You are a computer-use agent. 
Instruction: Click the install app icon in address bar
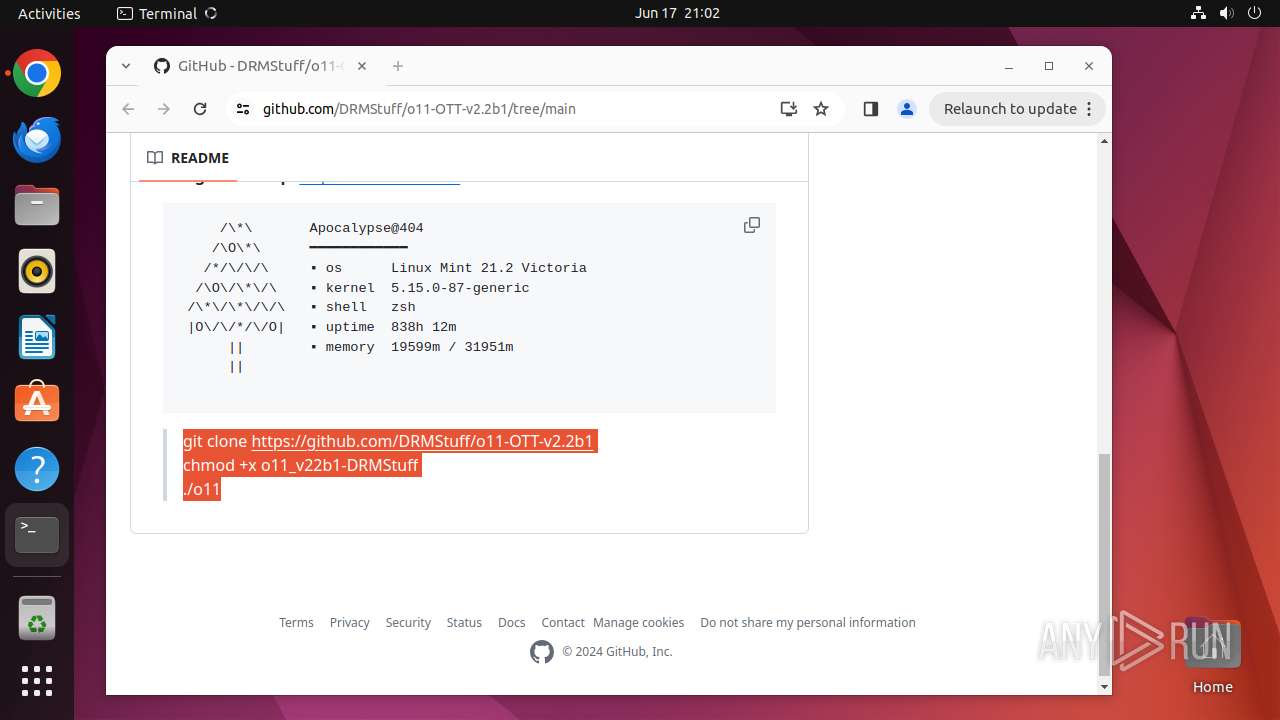(788, 109)
